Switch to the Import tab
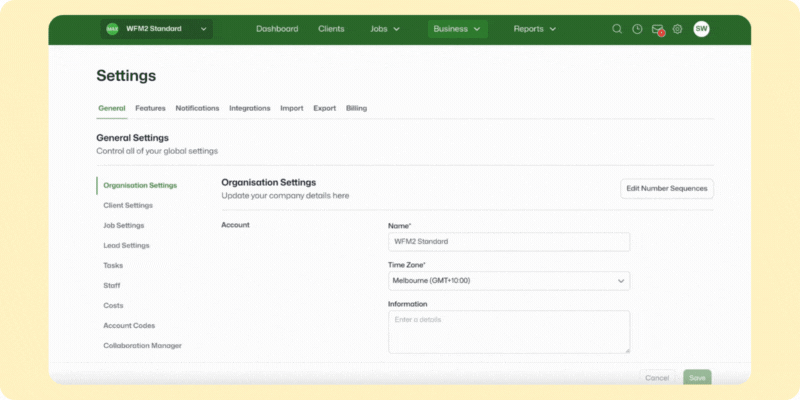 pos(292,108)
